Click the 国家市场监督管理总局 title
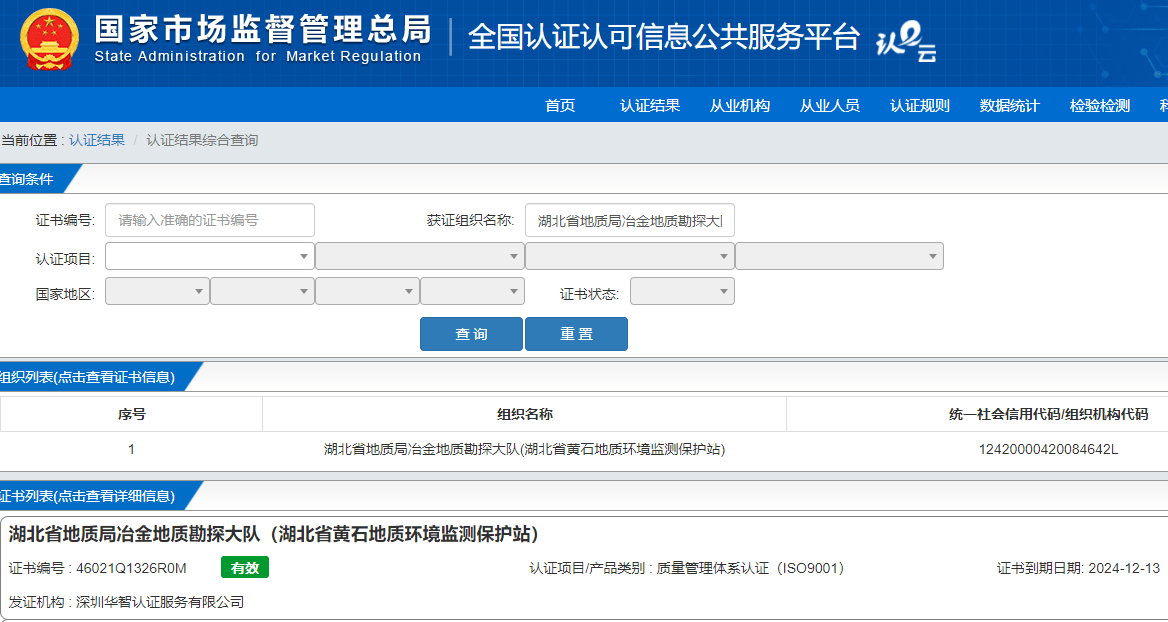 pos(262,30)
